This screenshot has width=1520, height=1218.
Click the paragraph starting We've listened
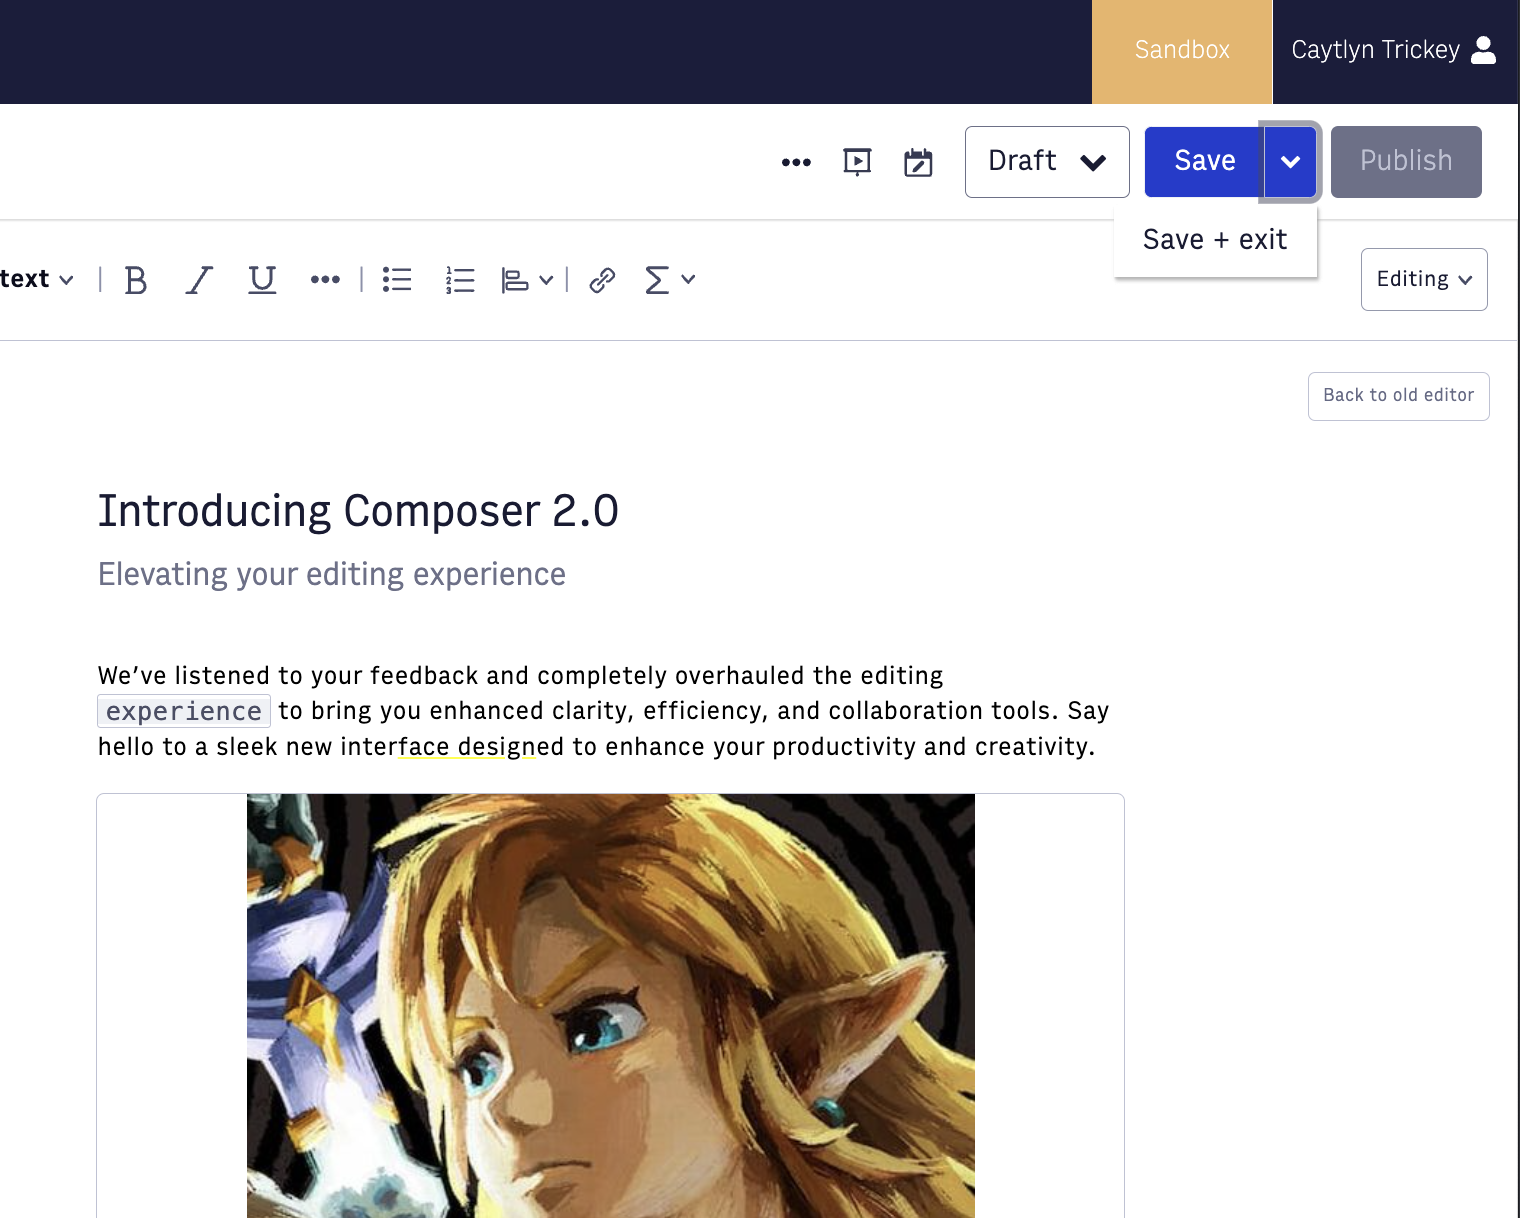click(x=604, y=711)
